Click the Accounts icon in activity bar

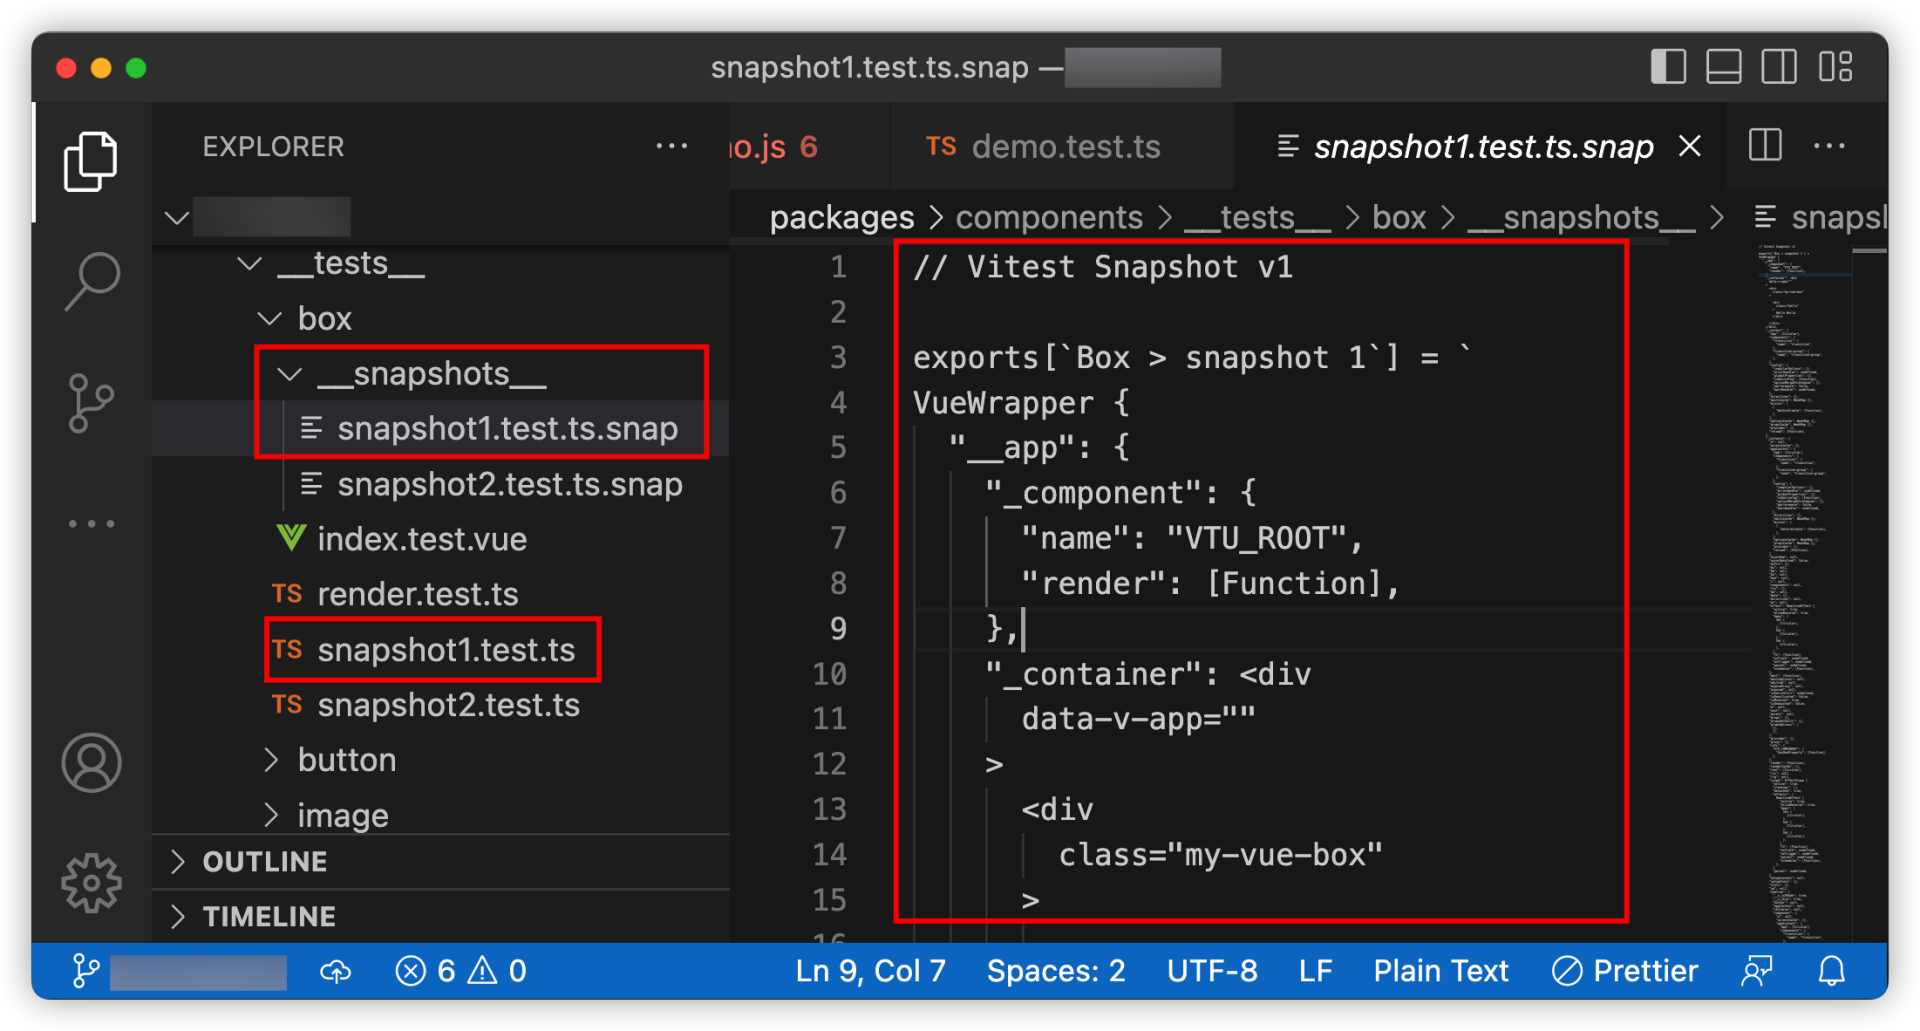pos(91,763)
